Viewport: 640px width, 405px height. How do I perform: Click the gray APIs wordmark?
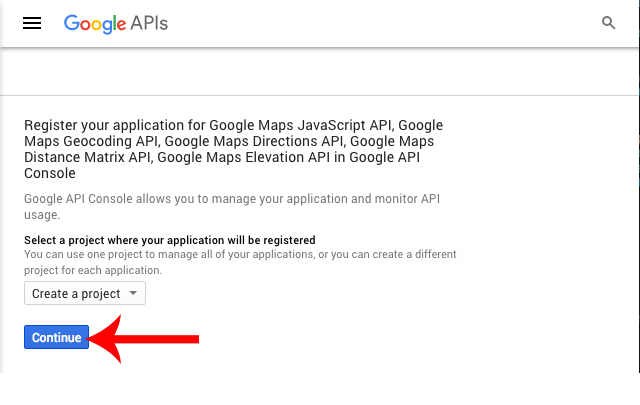point(149,24)
